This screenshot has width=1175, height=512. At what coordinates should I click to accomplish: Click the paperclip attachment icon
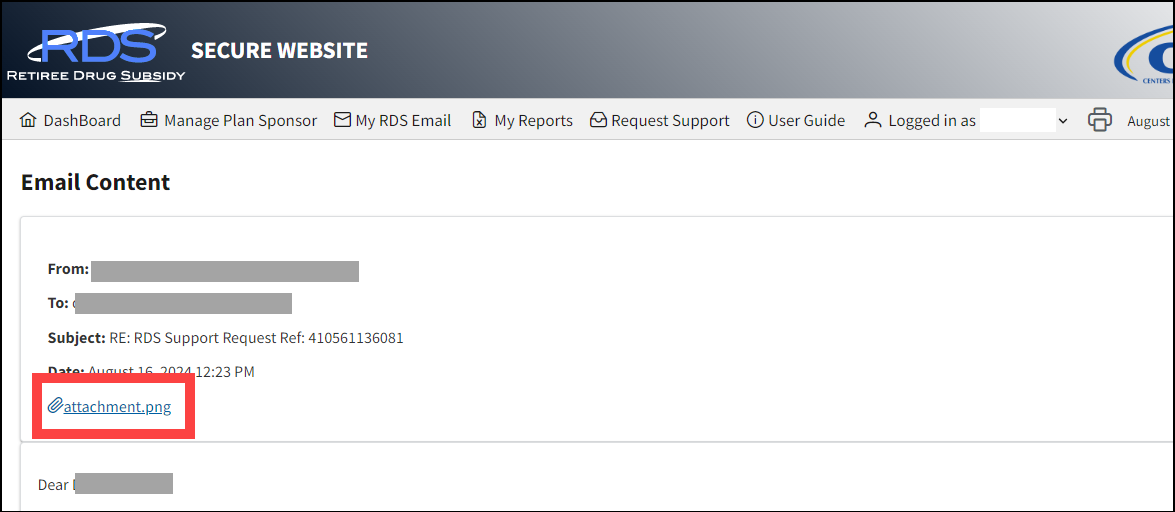(x=55, y=406)
